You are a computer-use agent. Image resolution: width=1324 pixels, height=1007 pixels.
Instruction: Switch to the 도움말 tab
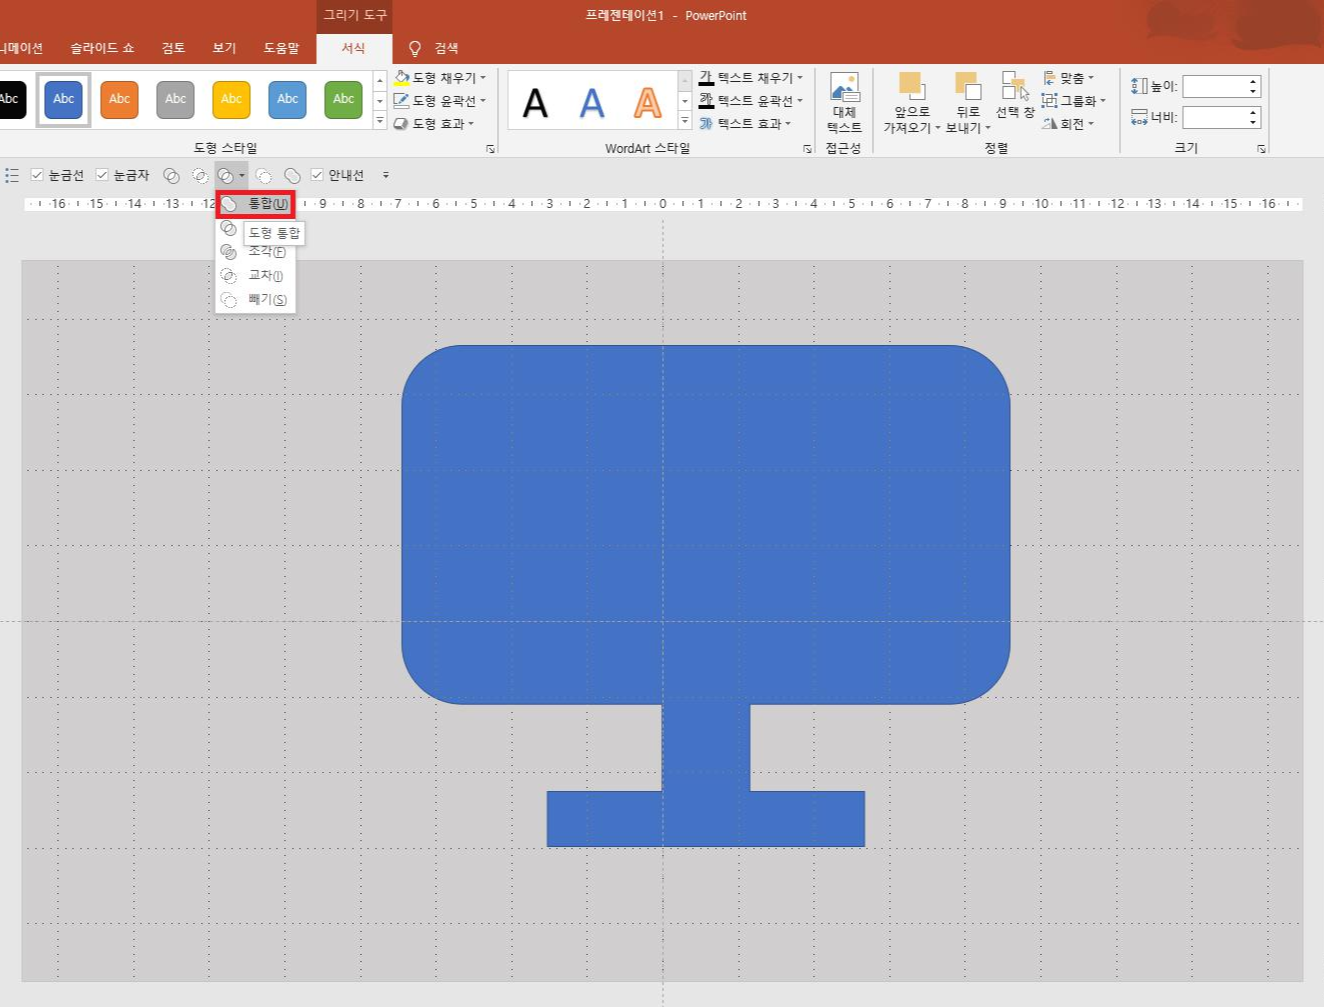(x=281, y=48)
